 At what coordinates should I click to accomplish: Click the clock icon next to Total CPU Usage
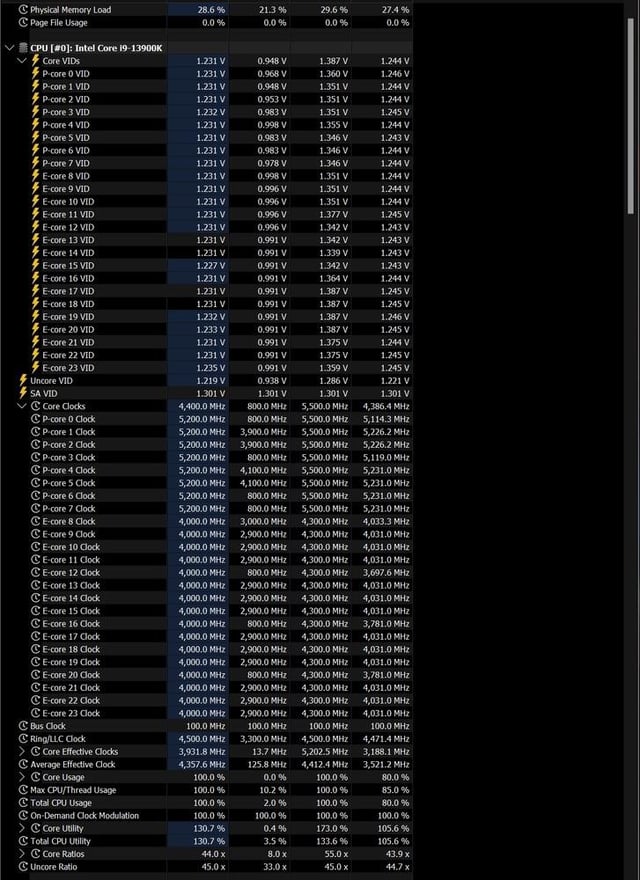point(23,803)
